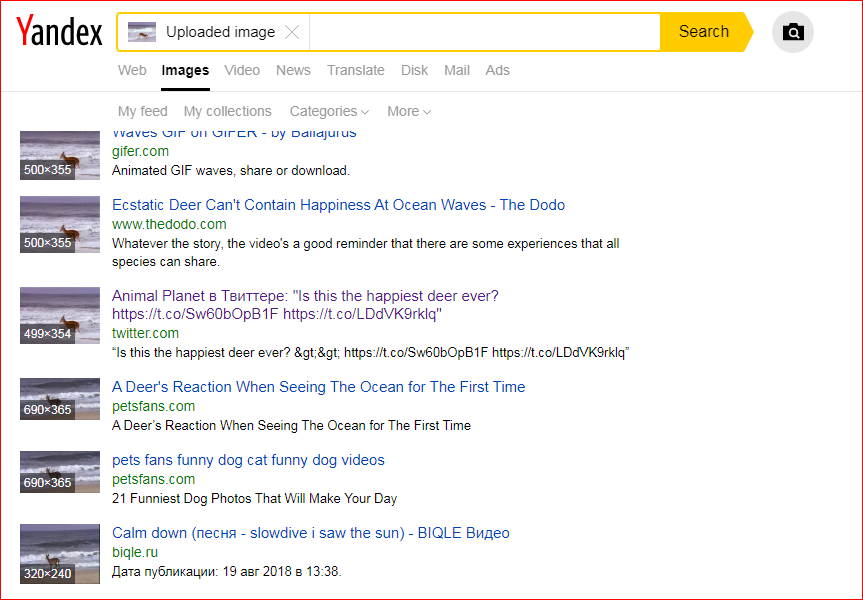Viewport: 863px width, 600px height.
Task: Switch to the Web tab
Action: click(132, 70)
